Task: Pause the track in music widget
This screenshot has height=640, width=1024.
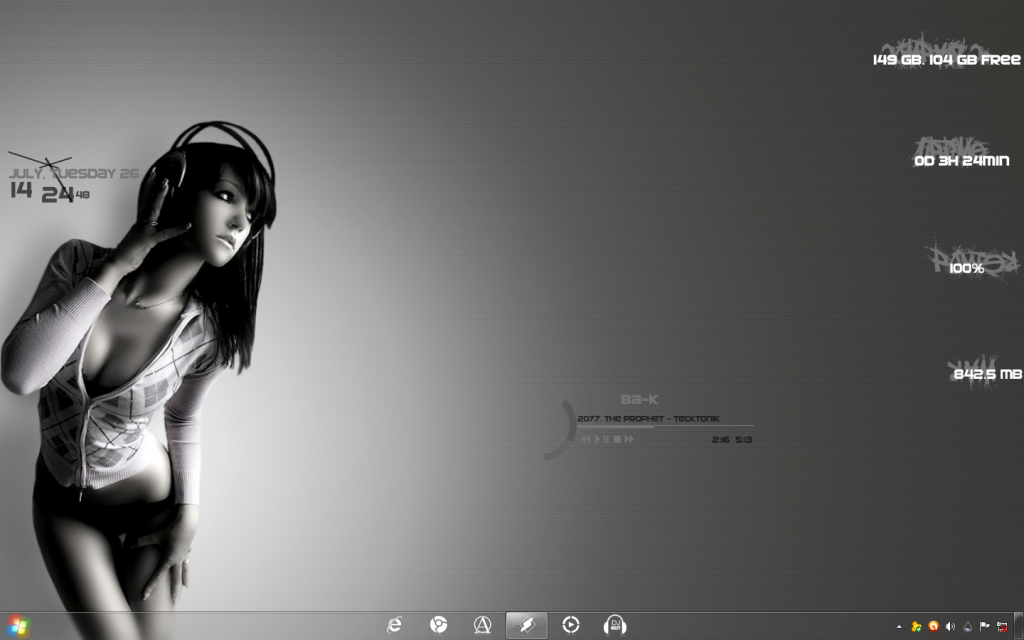Action: [x=606, y=439]
